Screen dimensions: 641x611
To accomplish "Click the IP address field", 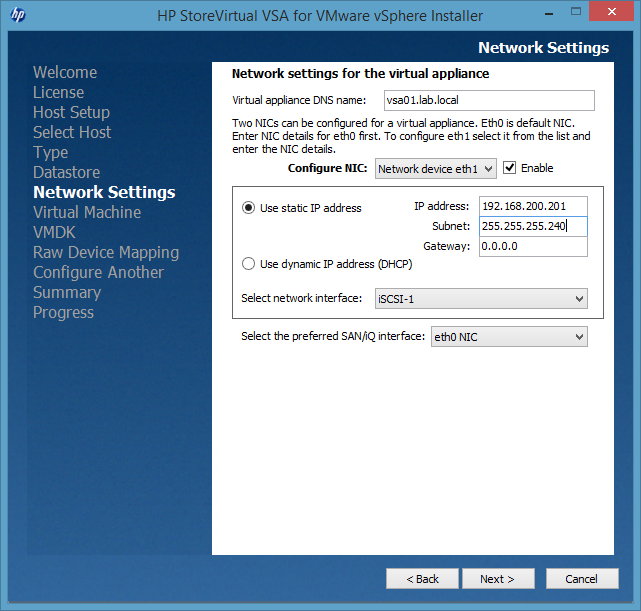I will pyautogui.click(x=533, y=206).
